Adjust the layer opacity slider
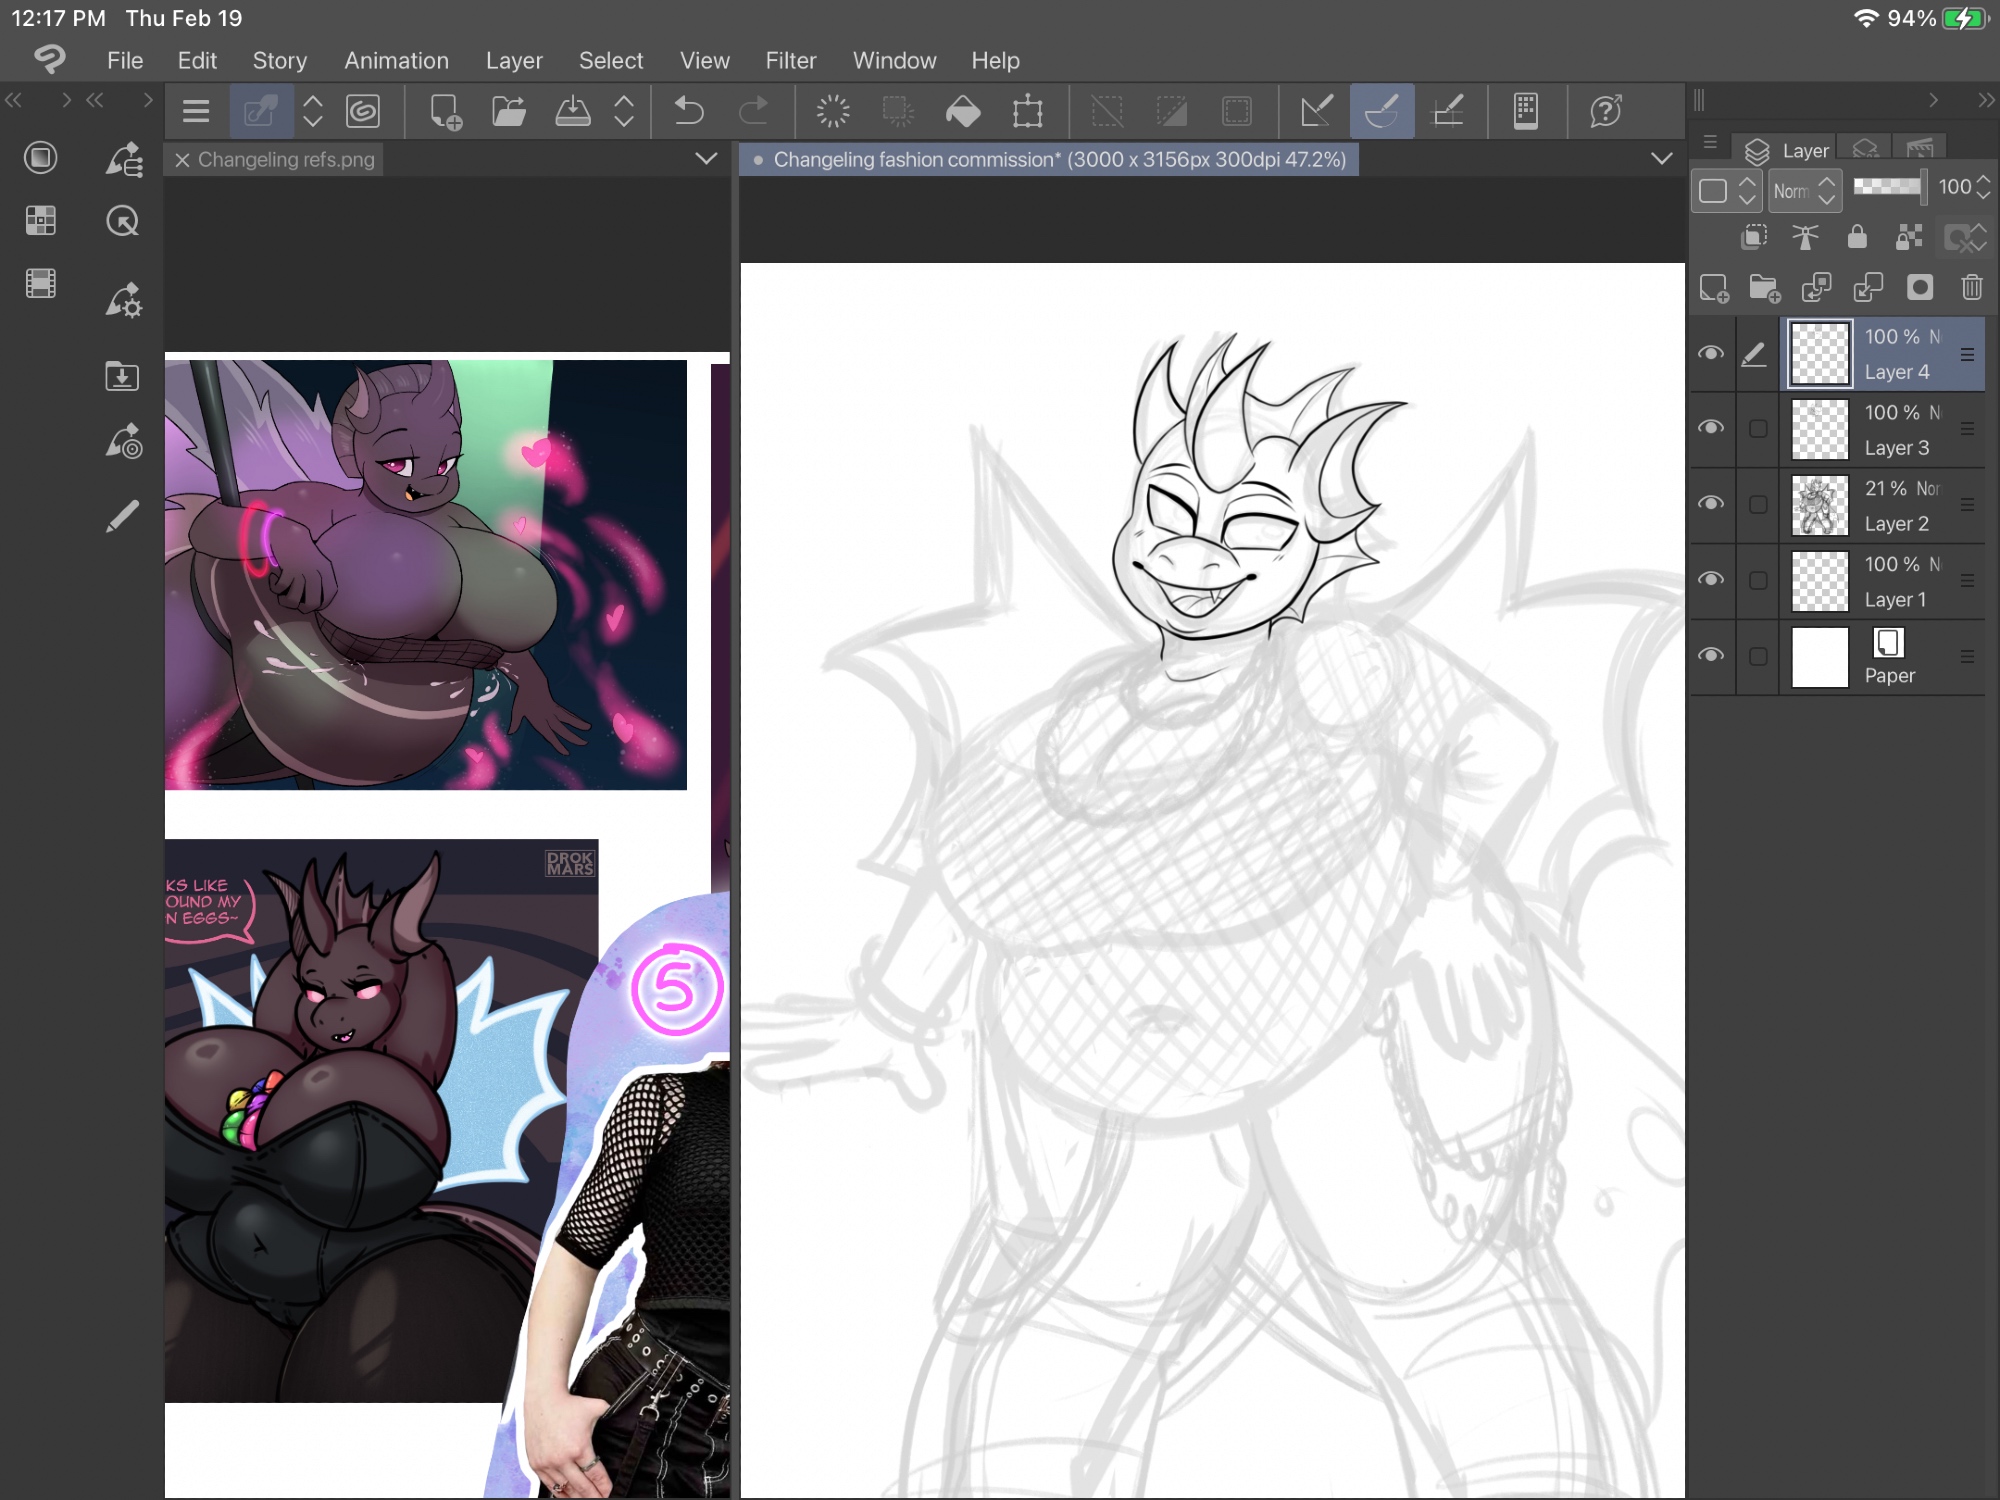Viewport: 2000px width, 1500px height. click(1888, 187)
